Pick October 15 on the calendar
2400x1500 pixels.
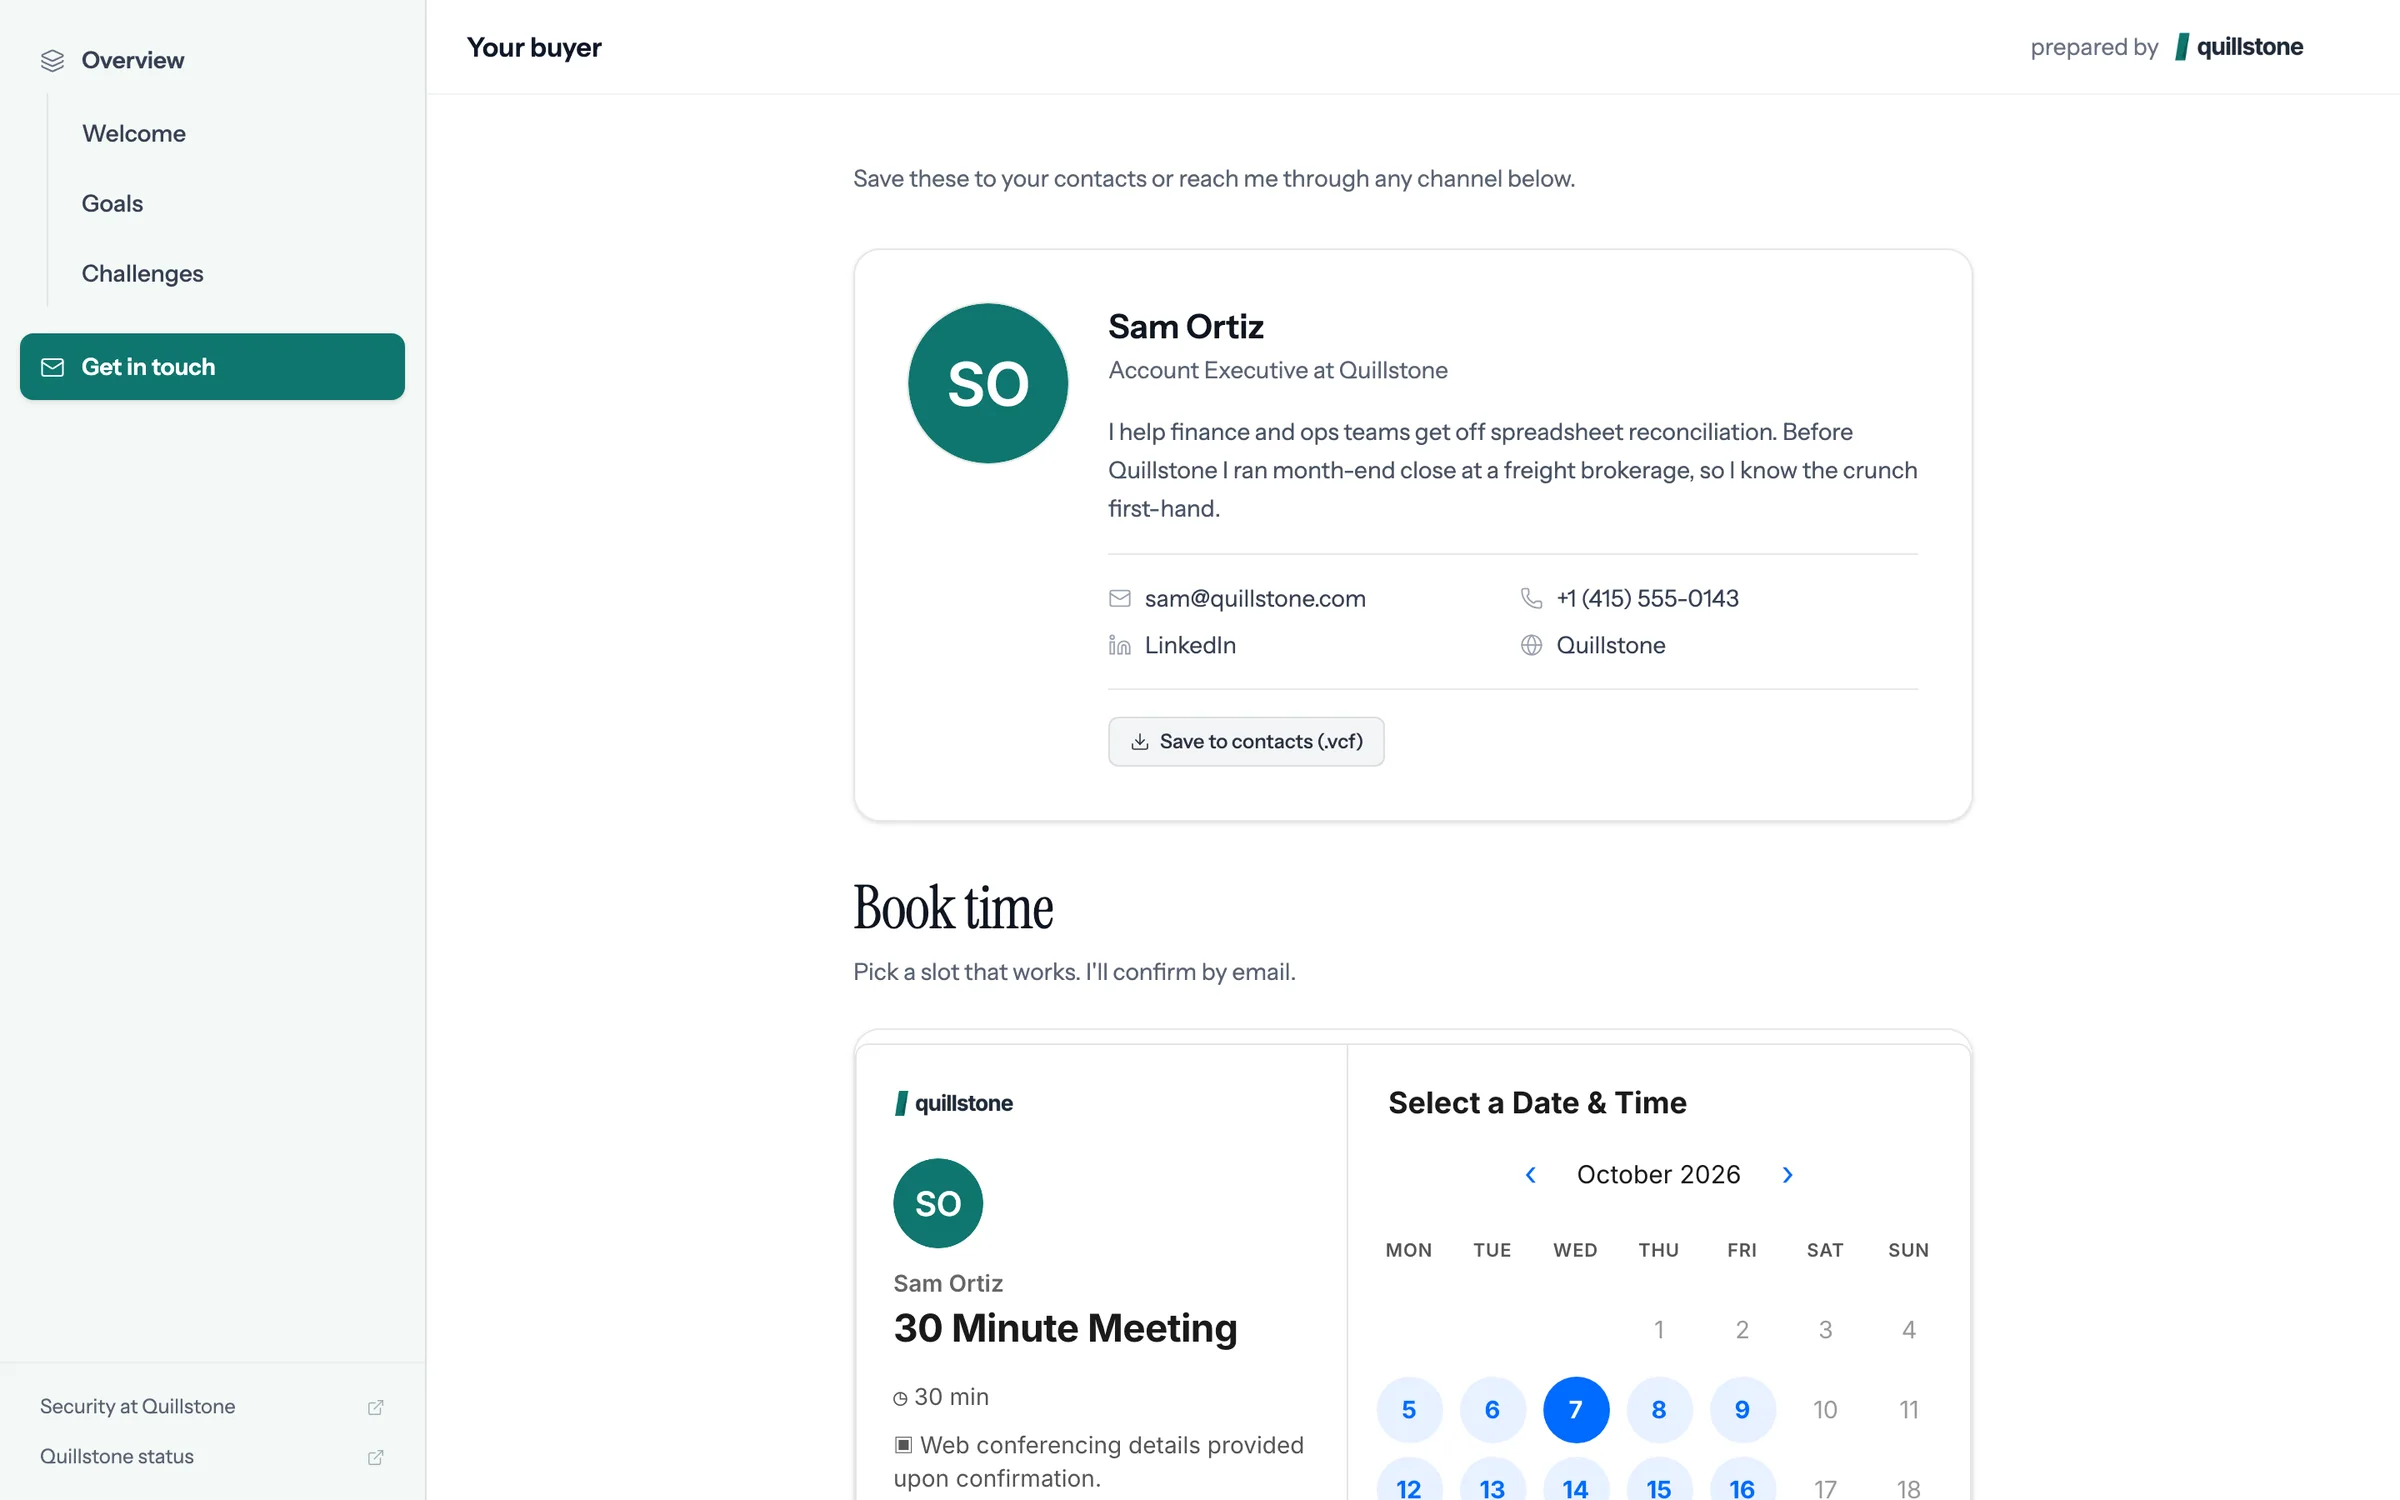pyautogui.click(x=1659, y=1480)
